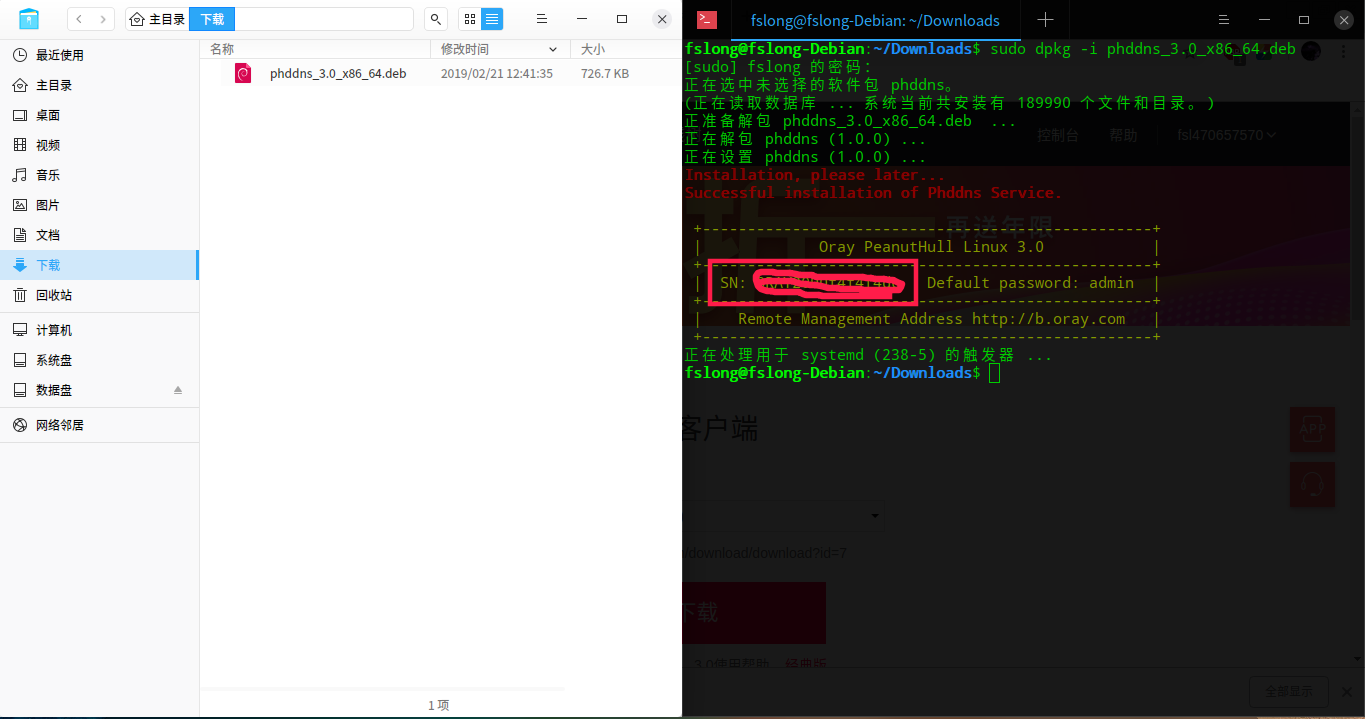This screenshot has width=1365, height=719.
Task: Select 下载 in sidebar
Action: point(99,265)
